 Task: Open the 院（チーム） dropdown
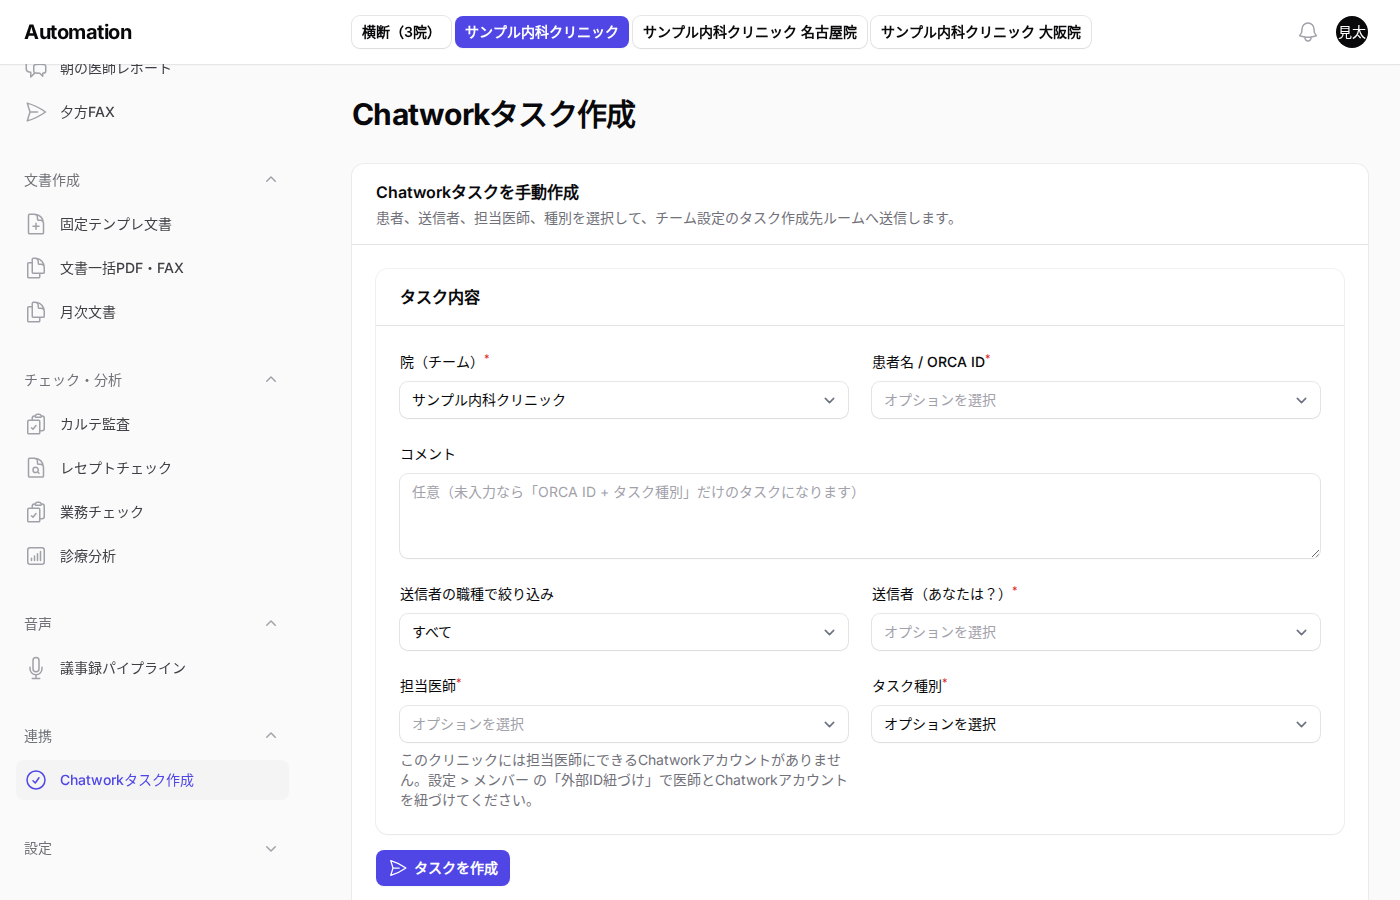[x=624, y=400]
